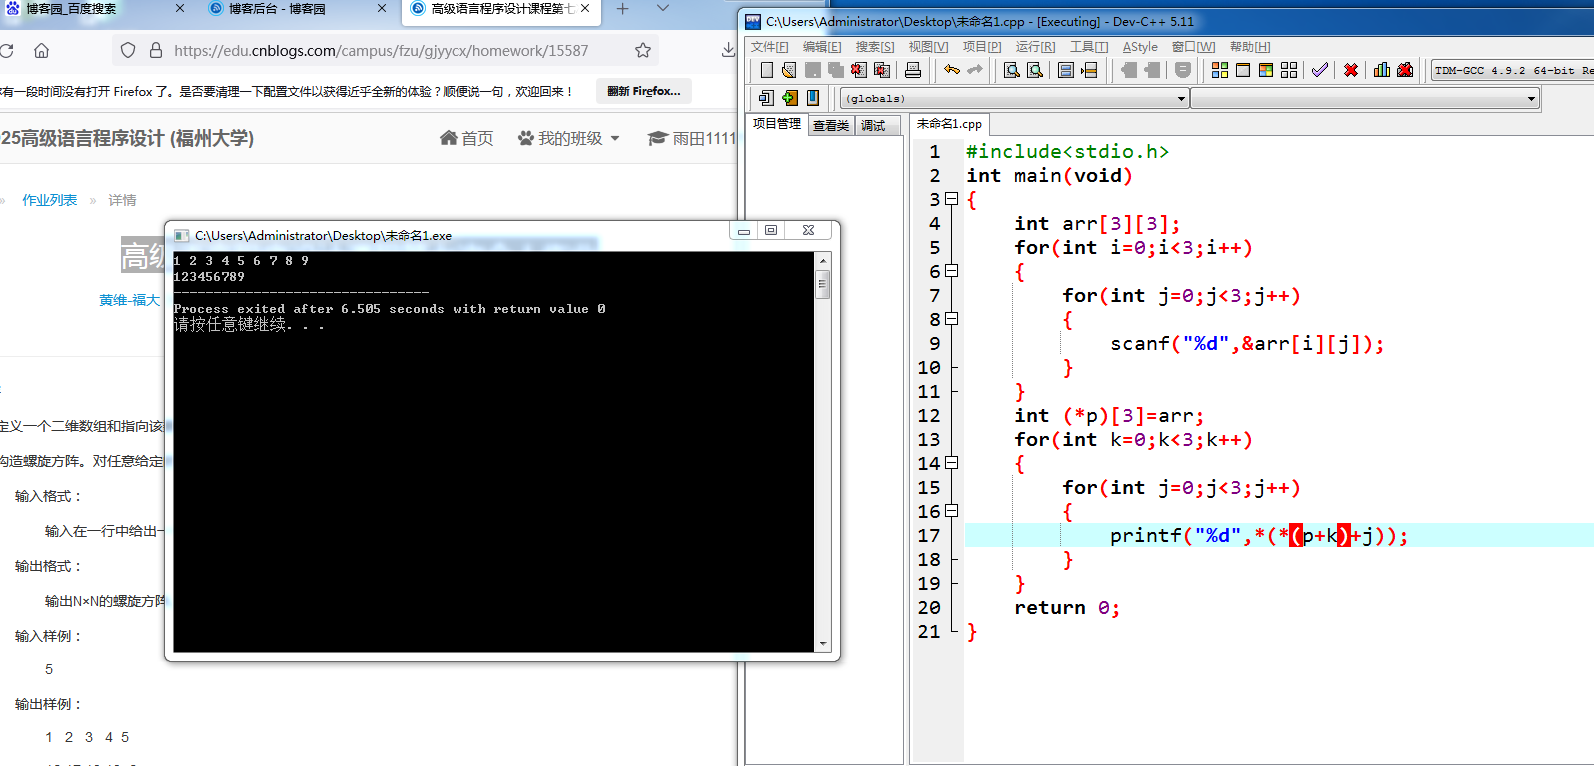Click the purple checkmark Debug icon
This screenshot has height=766, width=1594.
click(x=1320, y=70)
